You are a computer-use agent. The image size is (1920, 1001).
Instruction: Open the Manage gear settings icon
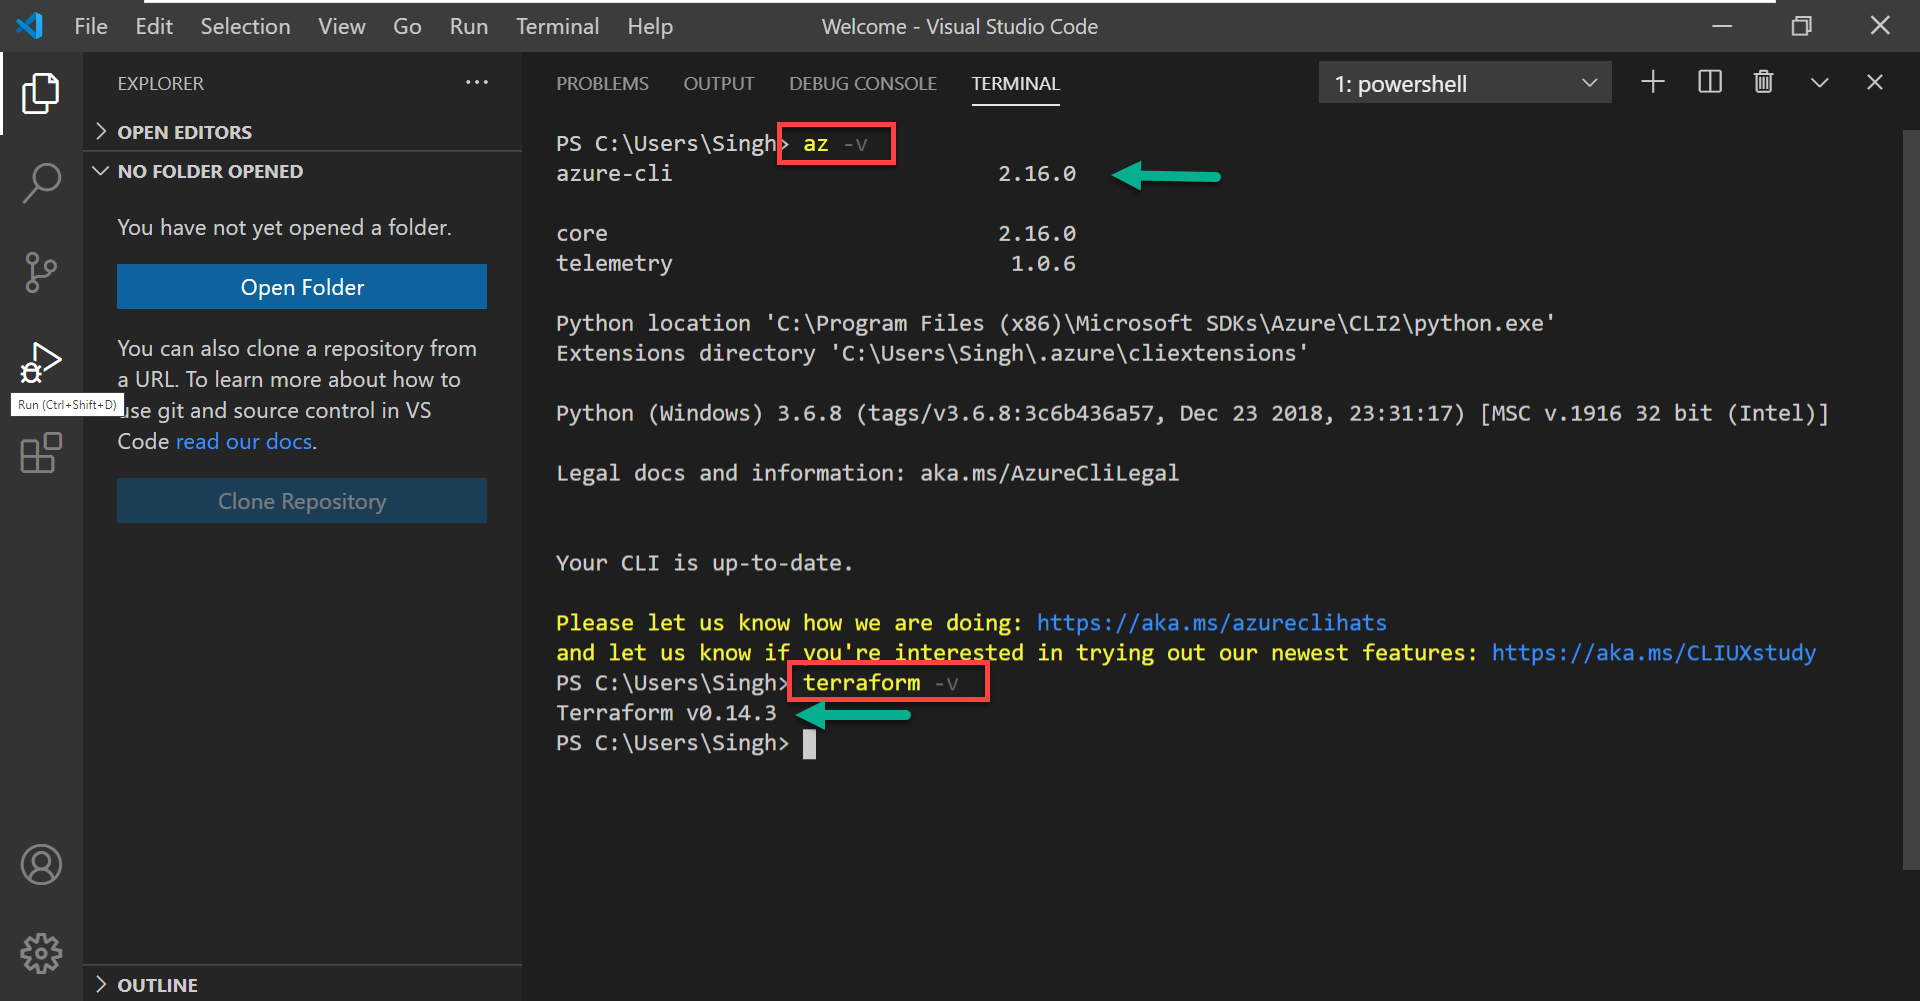click(41, 953)
